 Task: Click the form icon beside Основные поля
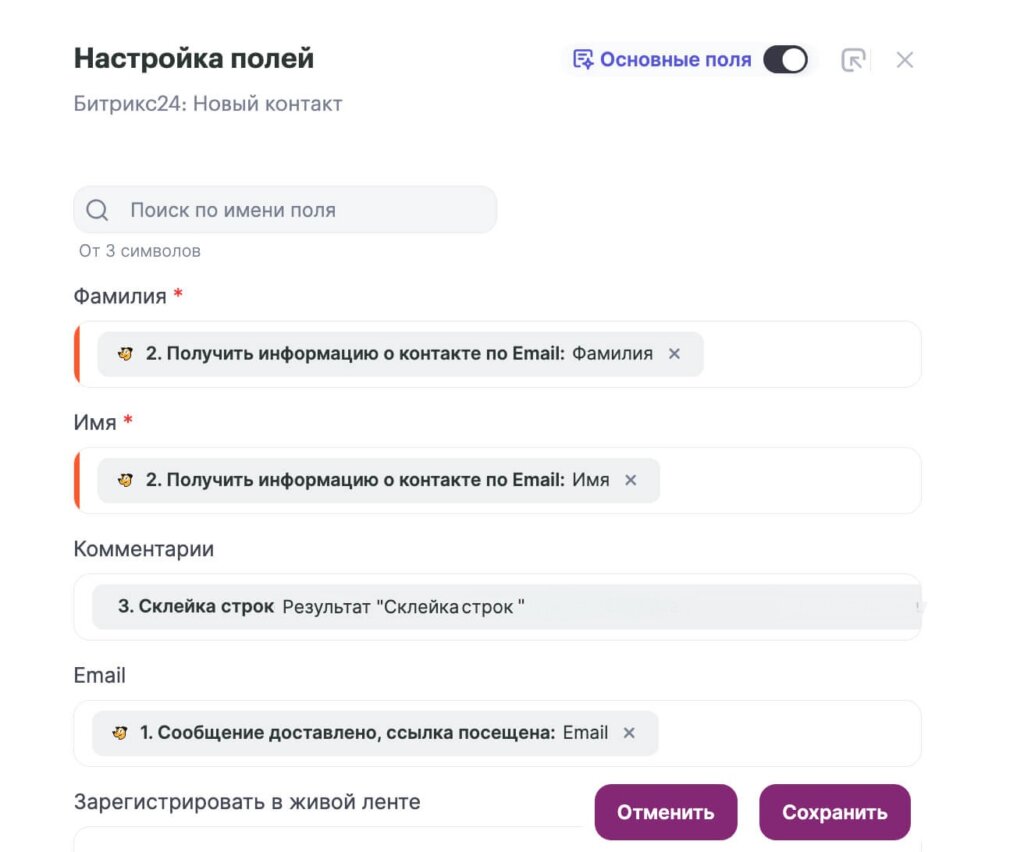pyautogui.click(x=582, y=59)
